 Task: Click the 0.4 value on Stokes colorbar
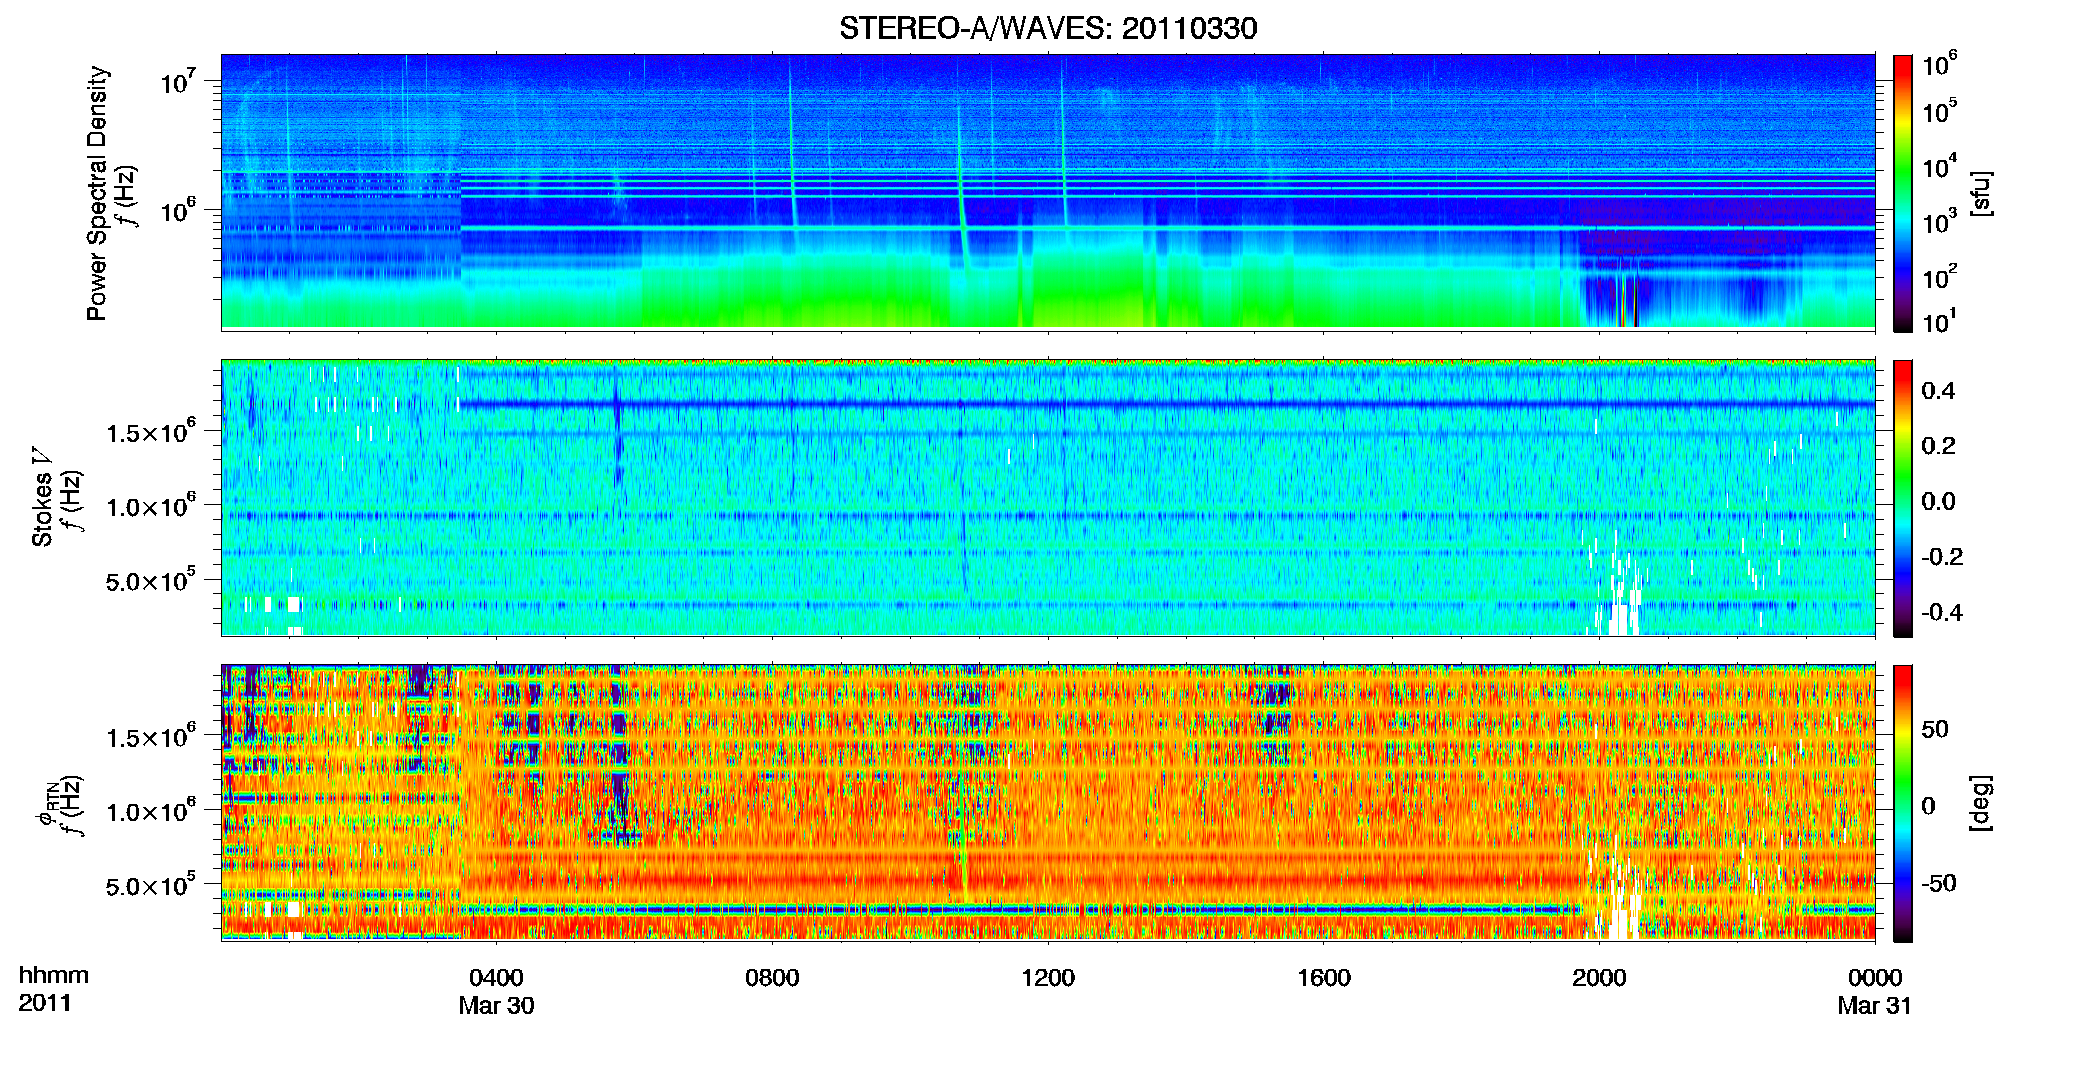[1938, 391]
